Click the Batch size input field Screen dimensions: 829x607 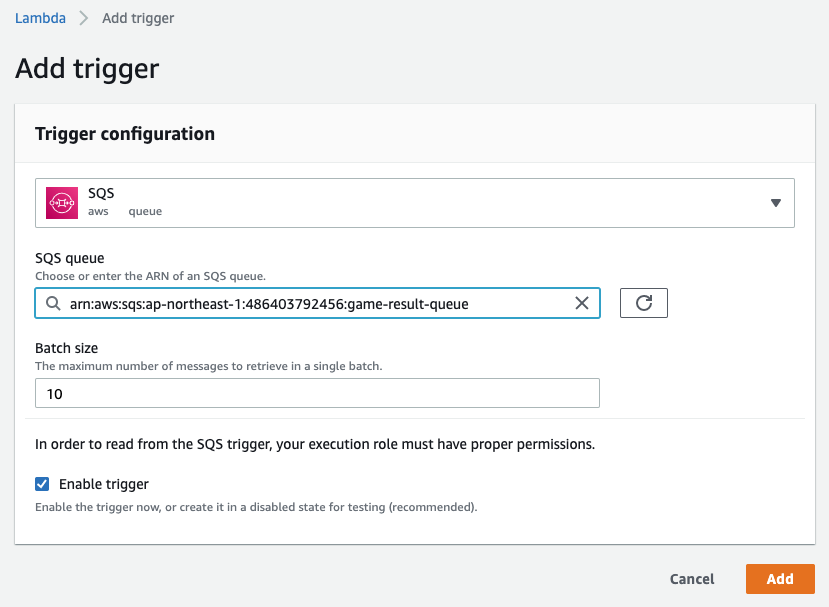tap(317, 393)
